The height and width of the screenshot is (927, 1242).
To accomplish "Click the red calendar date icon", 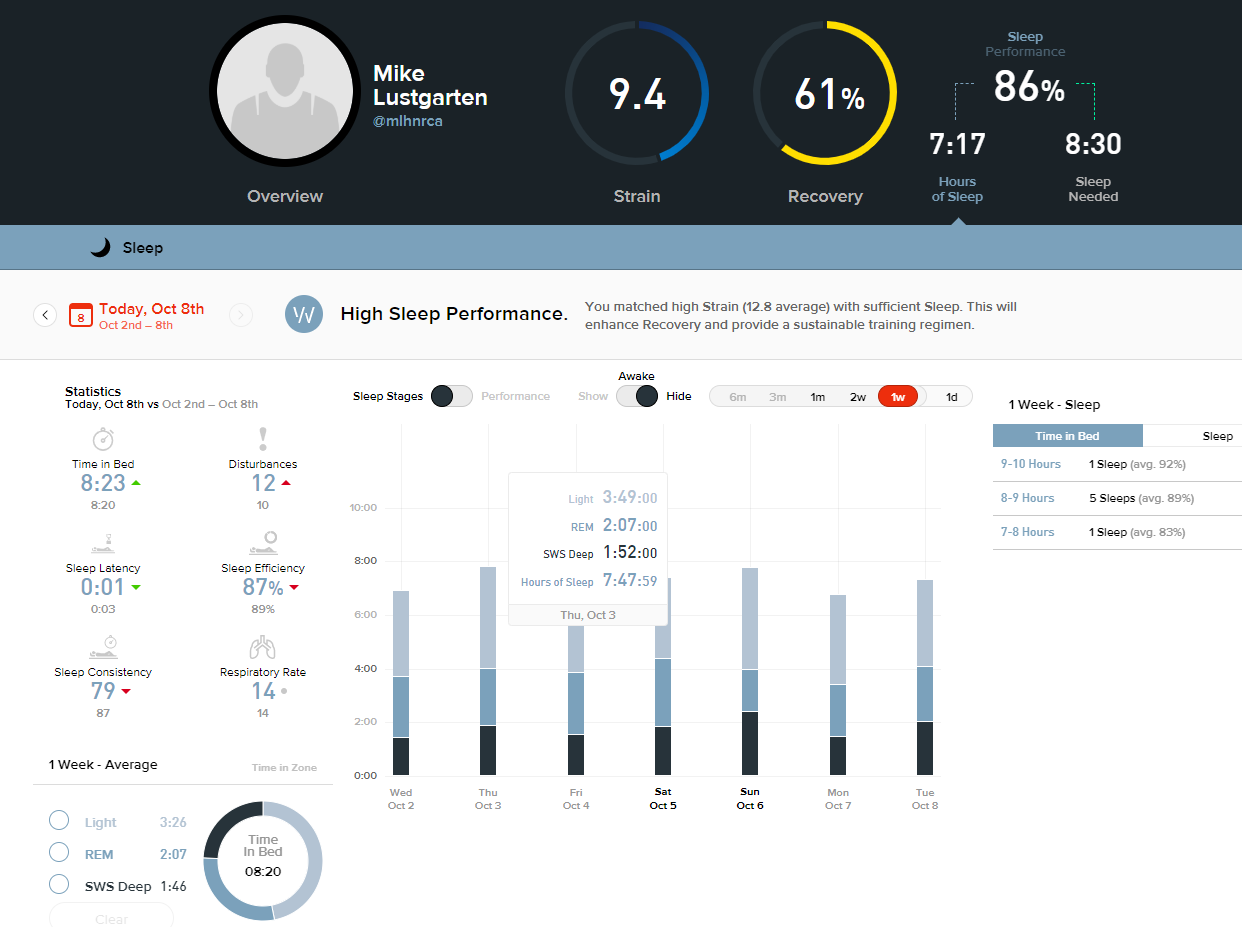I will (x=82, y=316).
